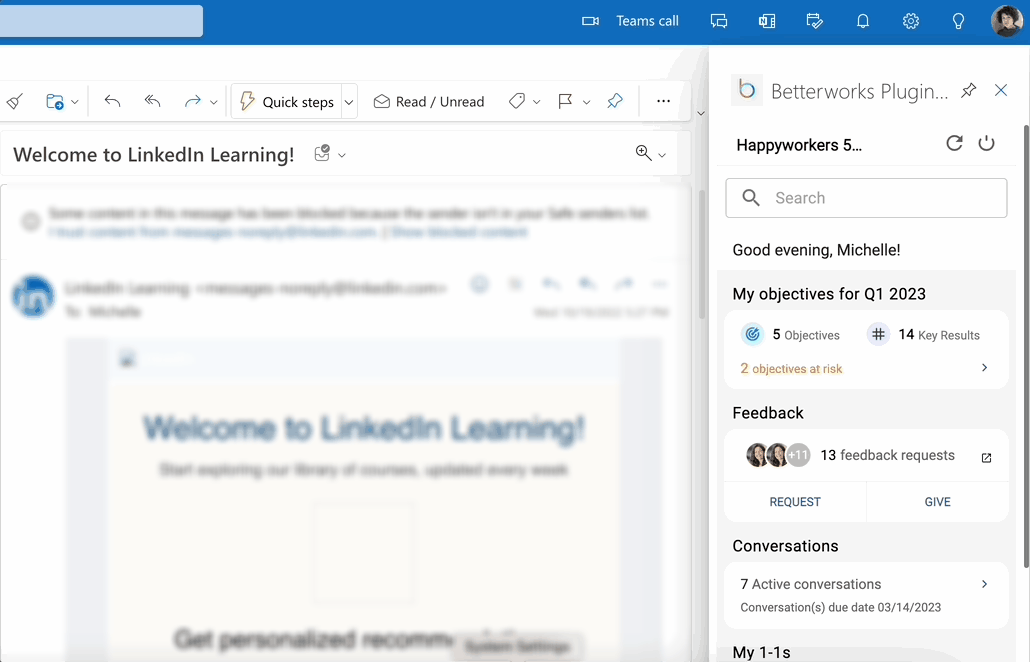Viewport: 1030px width, 662px height.
Task: Expand objectives card chevron arrow
Action: click(x=984, y=368)
